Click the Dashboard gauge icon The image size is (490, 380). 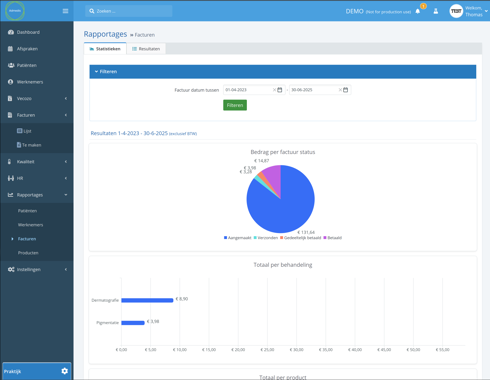11,32
